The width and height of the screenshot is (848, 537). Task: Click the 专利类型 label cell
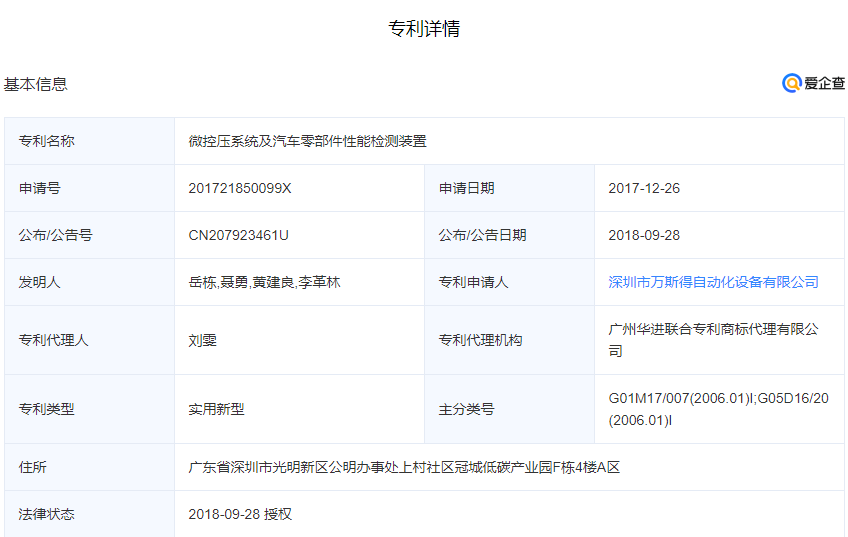click(89, 409)
